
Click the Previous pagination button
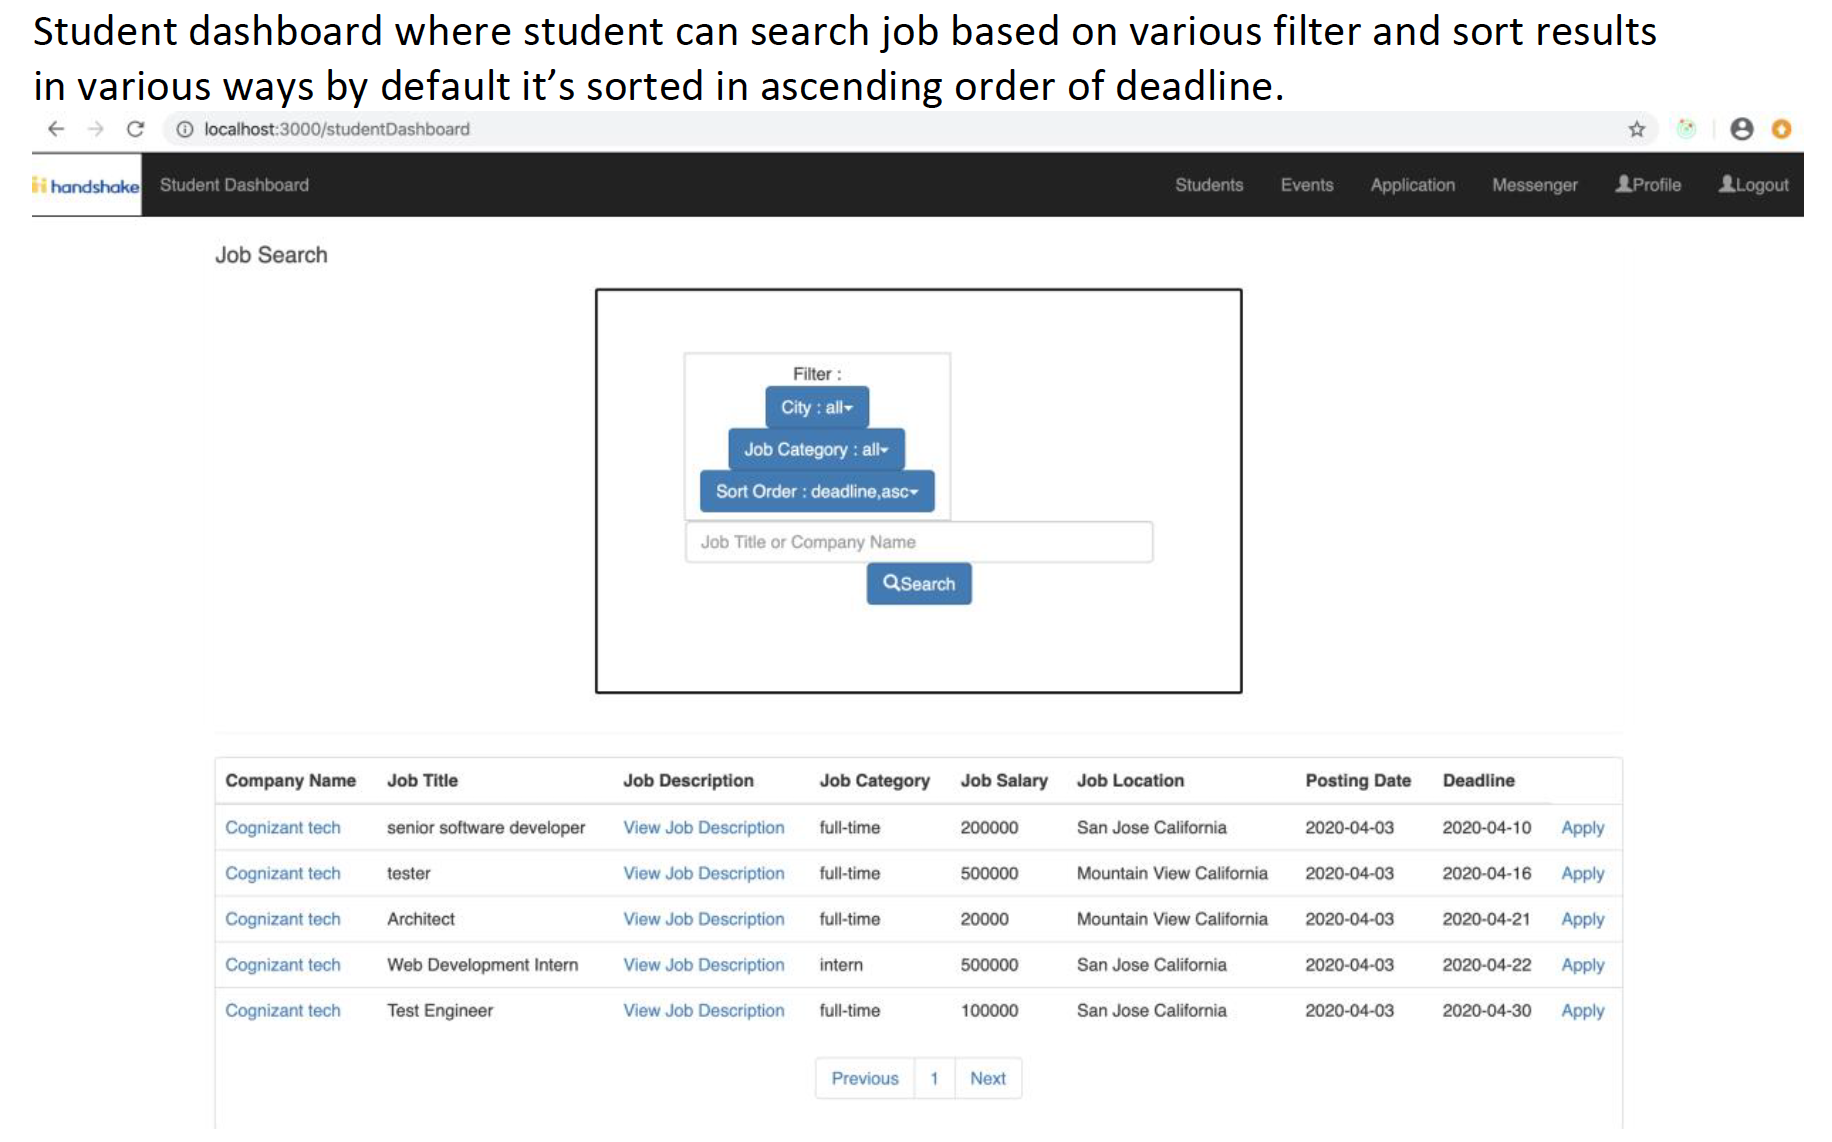pos(865,1078)
